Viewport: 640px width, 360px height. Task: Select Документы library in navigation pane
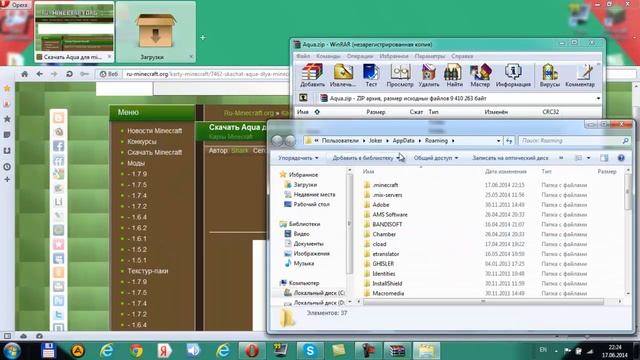(309, 244)
